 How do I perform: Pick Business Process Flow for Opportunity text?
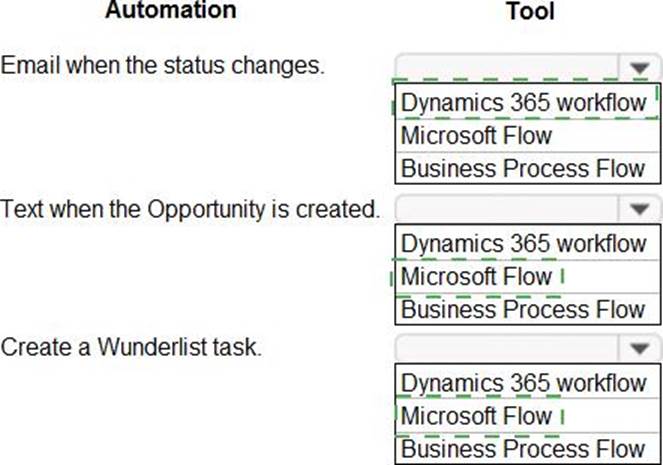(x=523, y=309)
